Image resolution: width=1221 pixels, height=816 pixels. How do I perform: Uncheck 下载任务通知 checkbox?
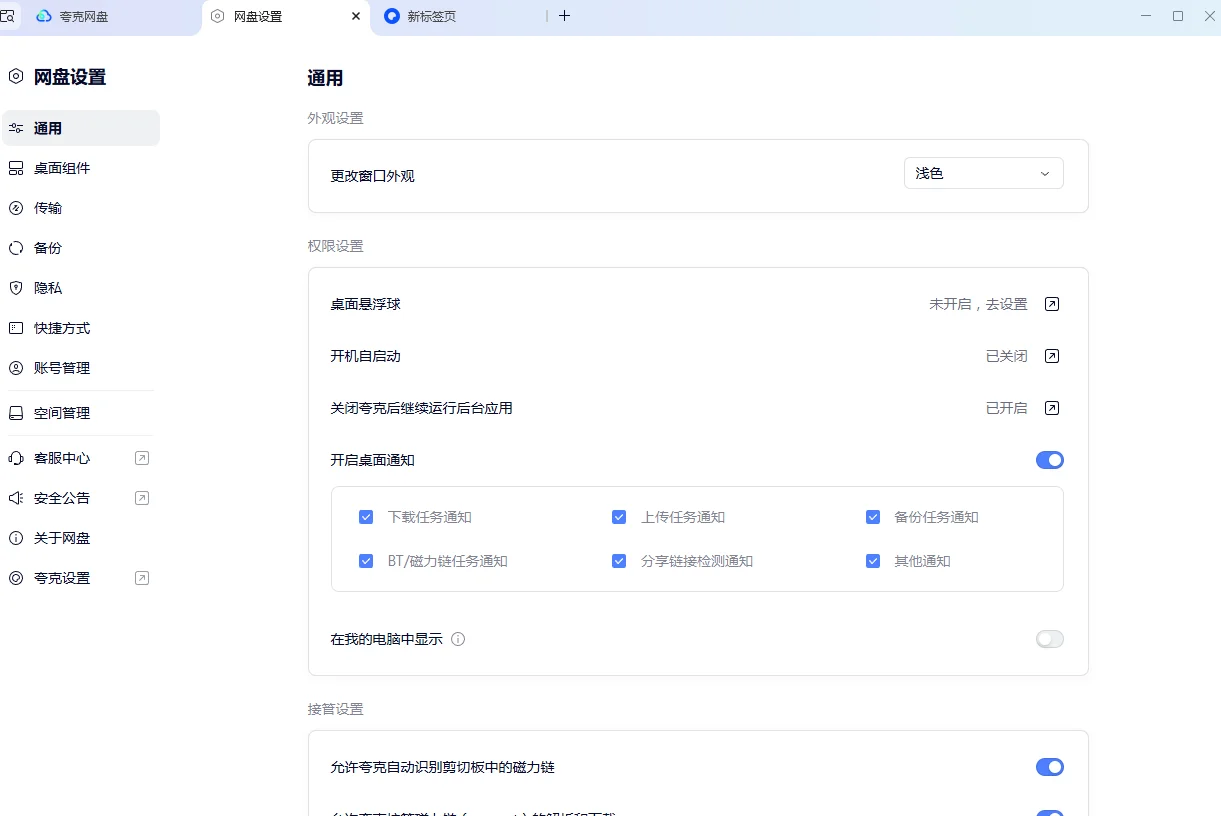coord(366,517)
